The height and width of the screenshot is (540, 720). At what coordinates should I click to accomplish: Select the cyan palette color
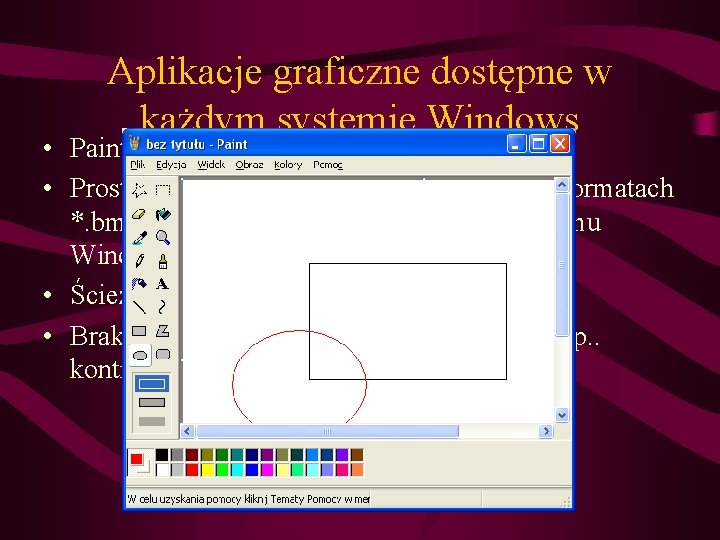tap(237, 470)
